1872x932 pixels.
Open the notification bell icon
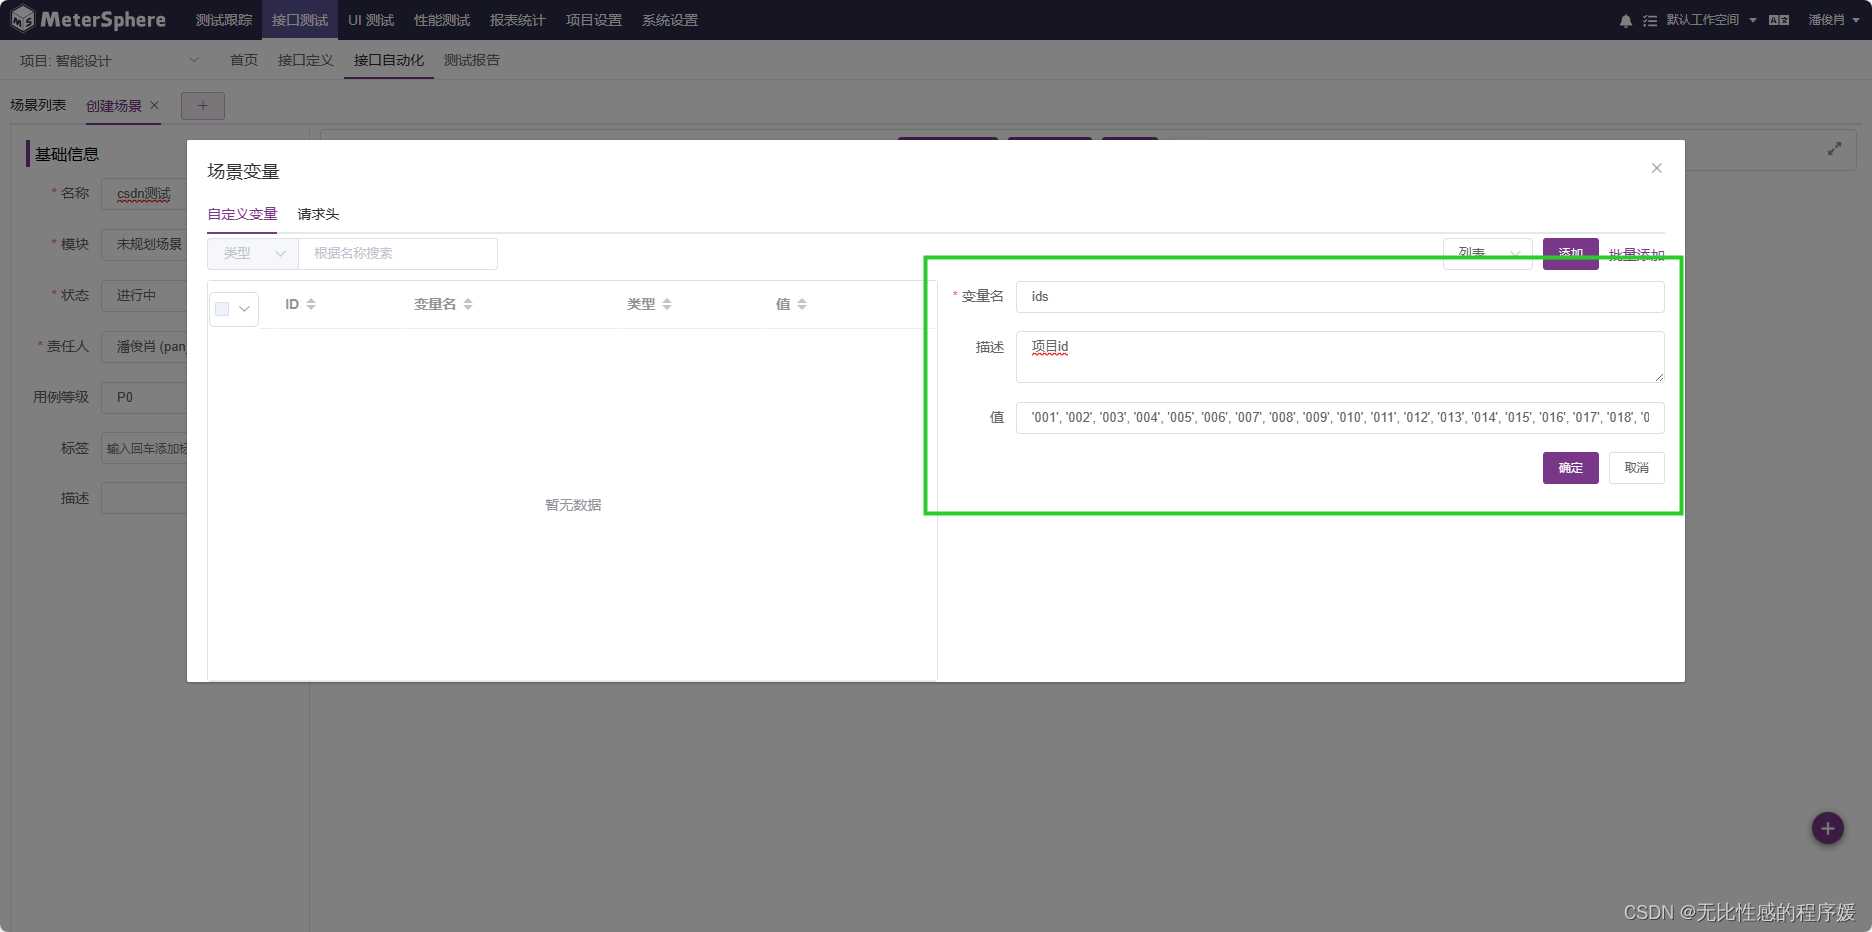pos(1626,21)
